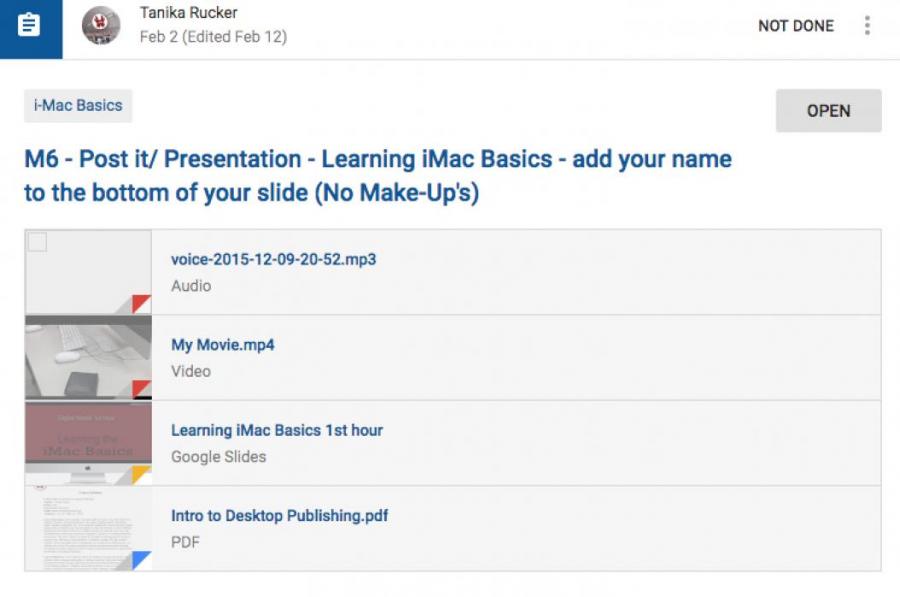
Task: Click the yellow Slides corner icon
Action: [x=143, y=476]
